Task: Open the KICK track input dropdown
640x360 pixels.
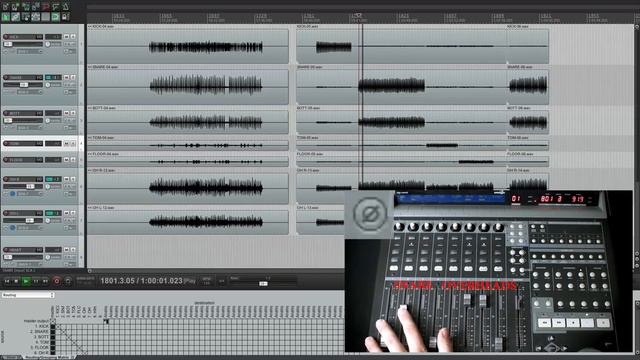Action: [x=29, y=52]
